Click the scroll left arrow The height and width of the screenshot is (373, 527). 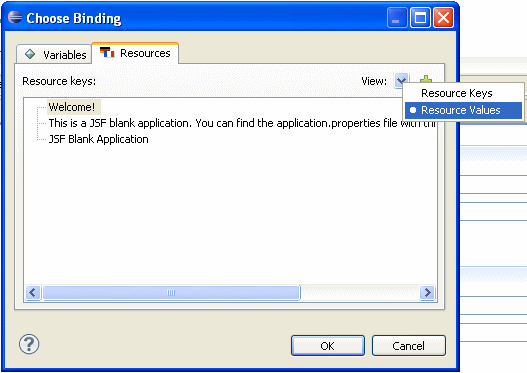[x=33, y=292]
